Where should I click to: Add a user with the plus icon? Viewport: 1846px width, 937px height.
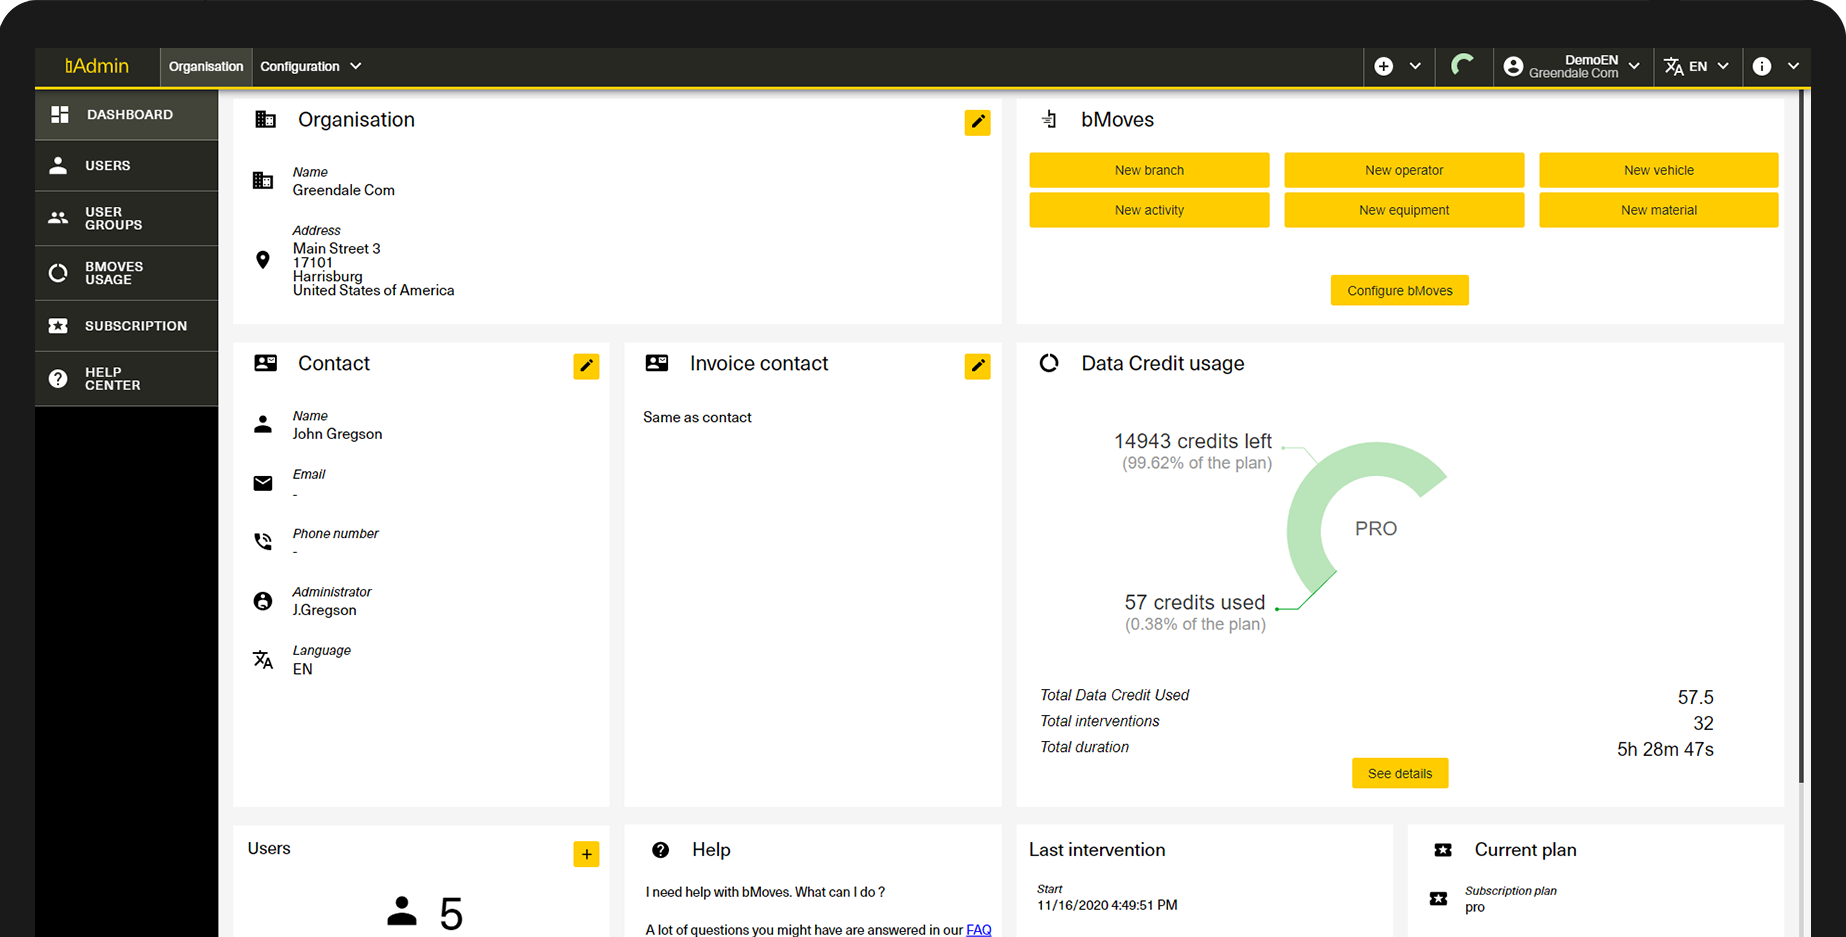click(x=586, y=854)
